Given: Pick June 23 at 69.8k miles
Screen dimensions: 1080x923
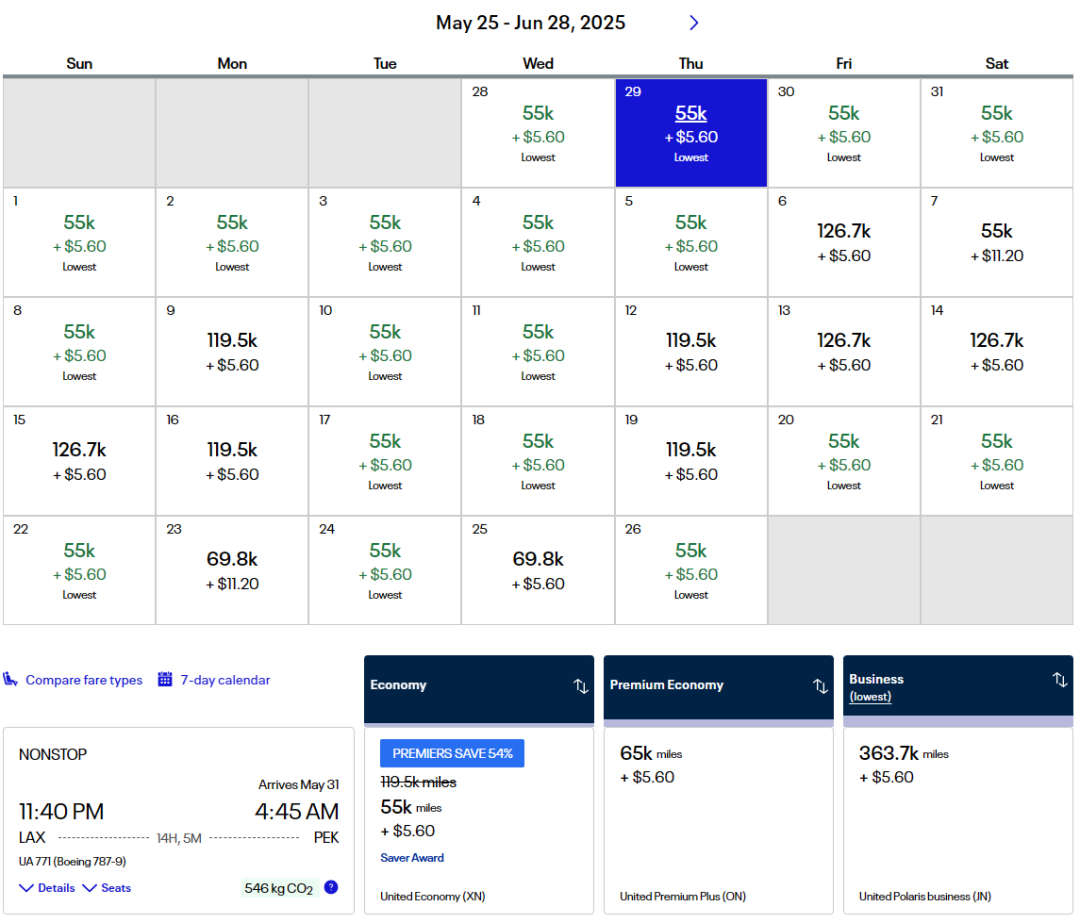Looking at the screenshot, I should coord(232,570).
